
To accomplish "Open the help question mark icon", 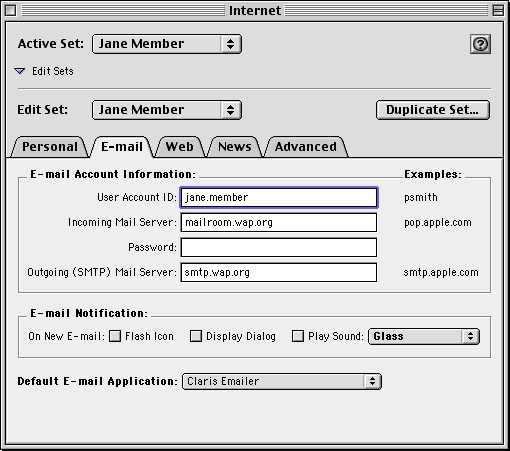I will [480, 44].
